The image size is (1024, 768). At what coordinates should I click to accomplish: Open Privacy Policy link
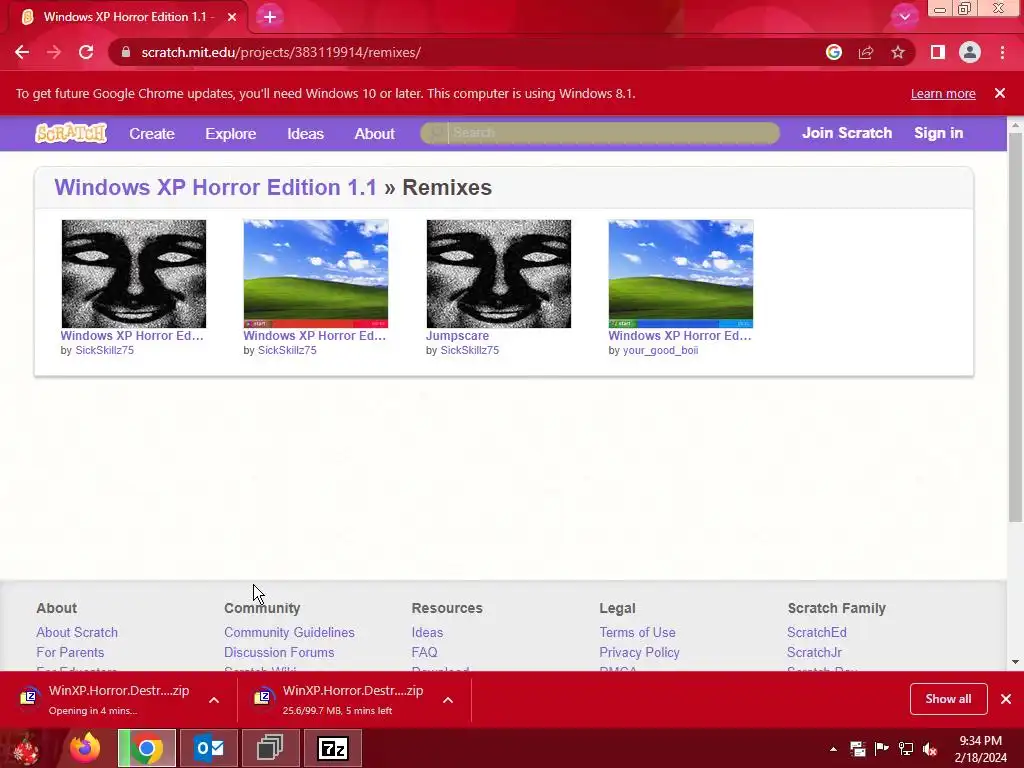tap(639, 652)
